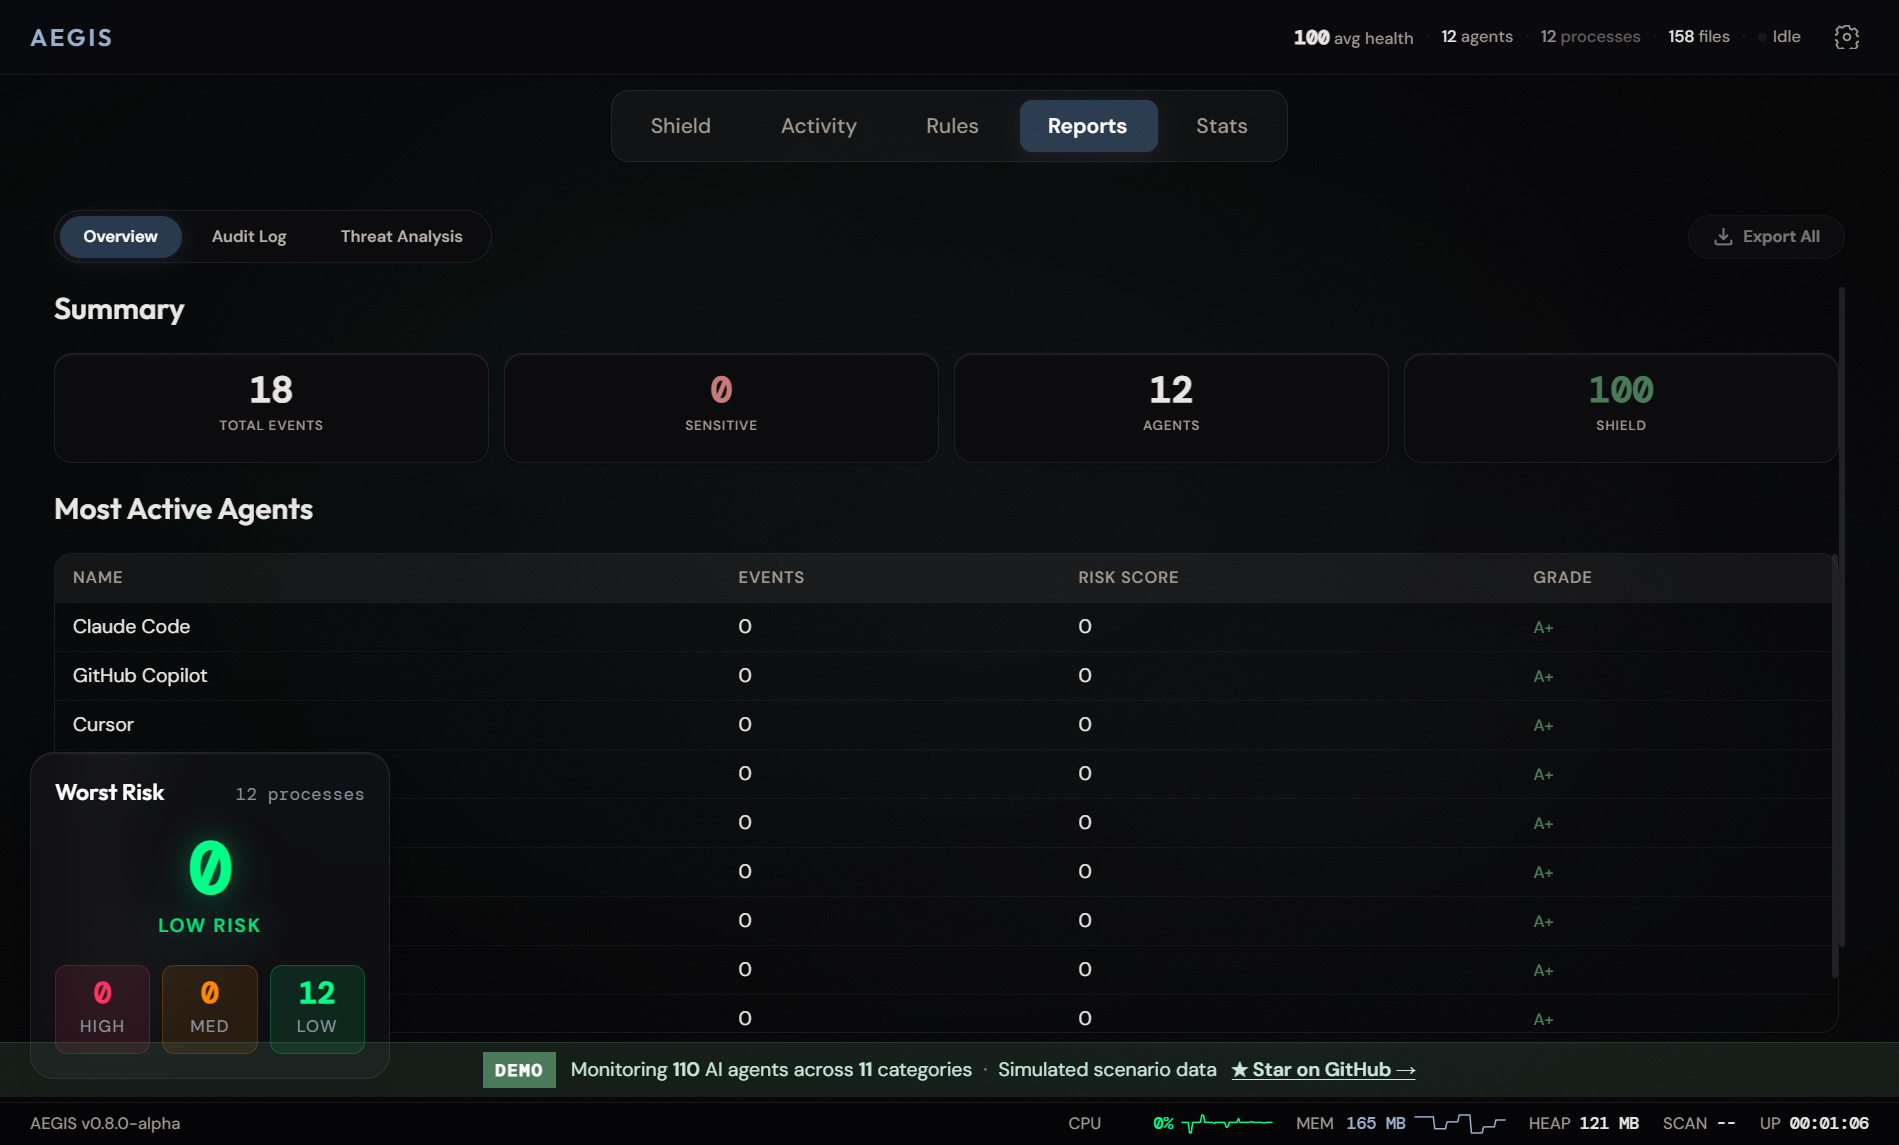Click the Worst Risk panel title
Screen dimensions: 1899x1145
coord(110,793)
